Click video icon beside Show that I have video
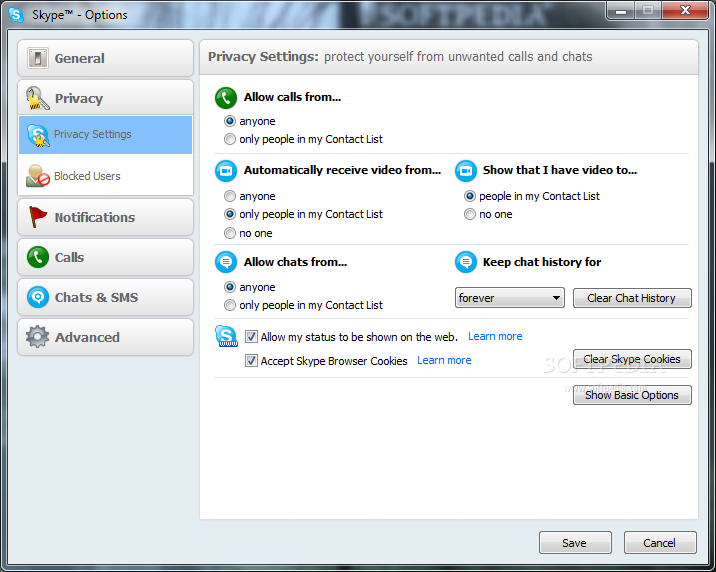This screenshot has width=716, height=572. tap(466, 171)
